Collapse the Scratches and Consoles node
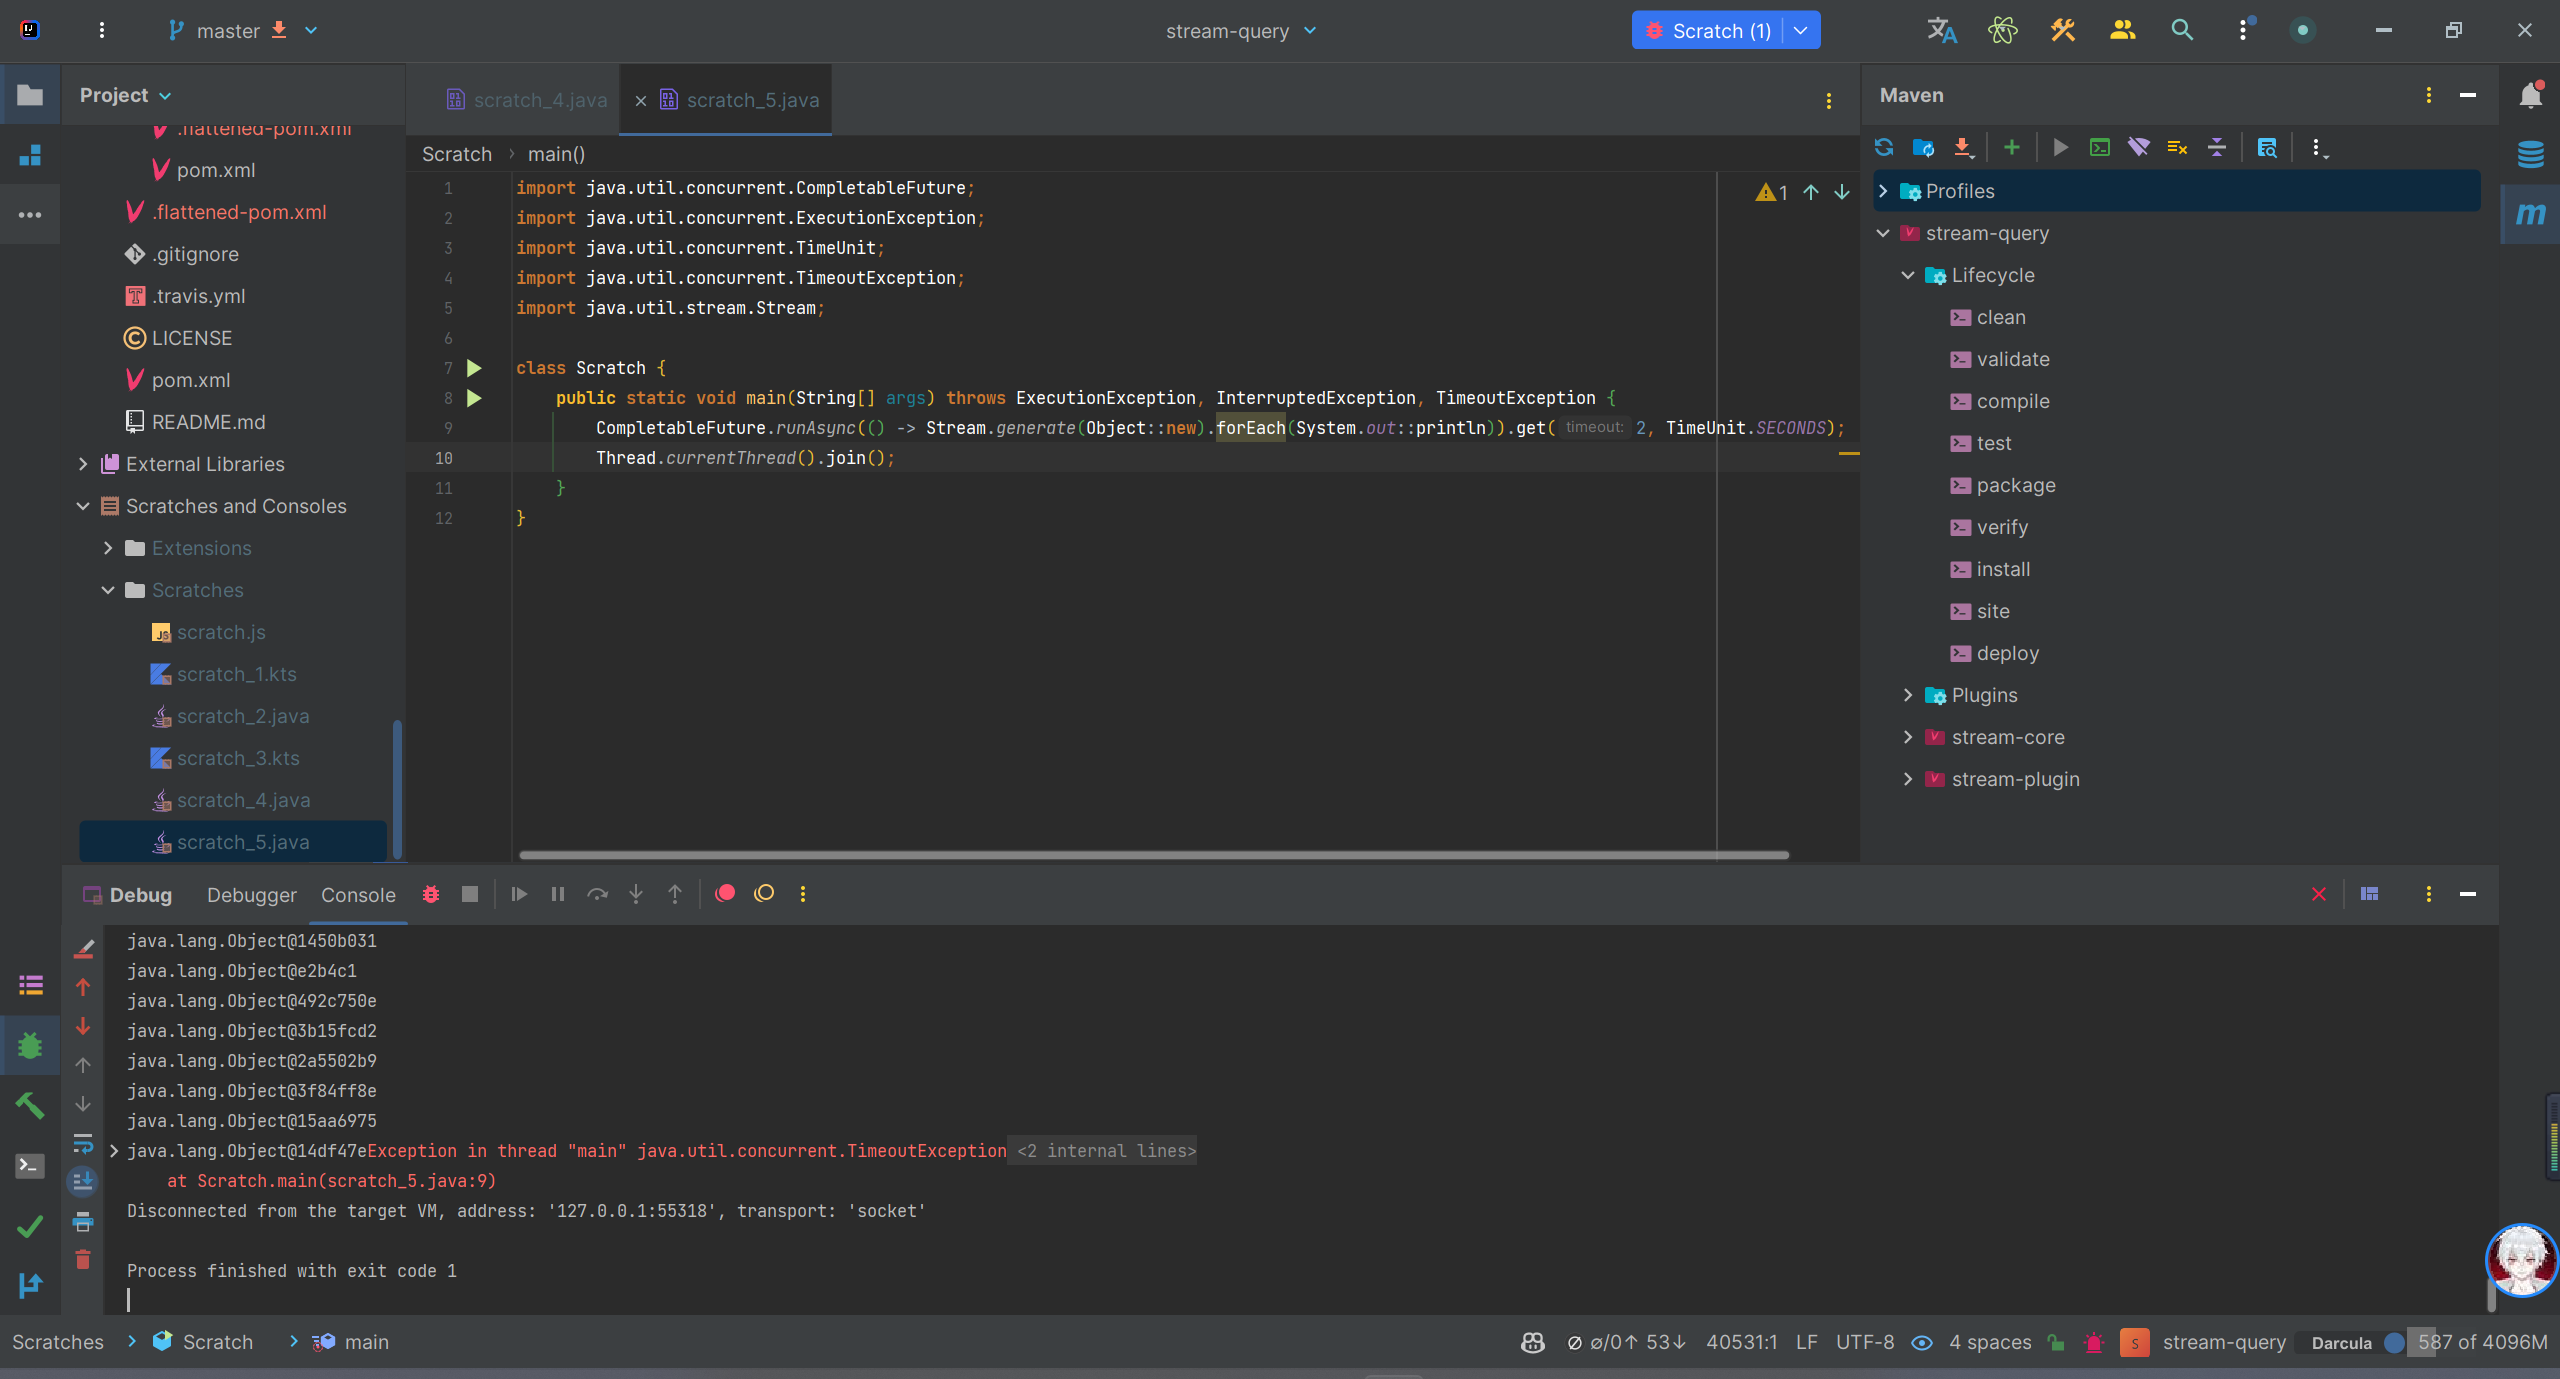The height and width of the screenshot is (1379, 2560). click(x=83, y=506)
